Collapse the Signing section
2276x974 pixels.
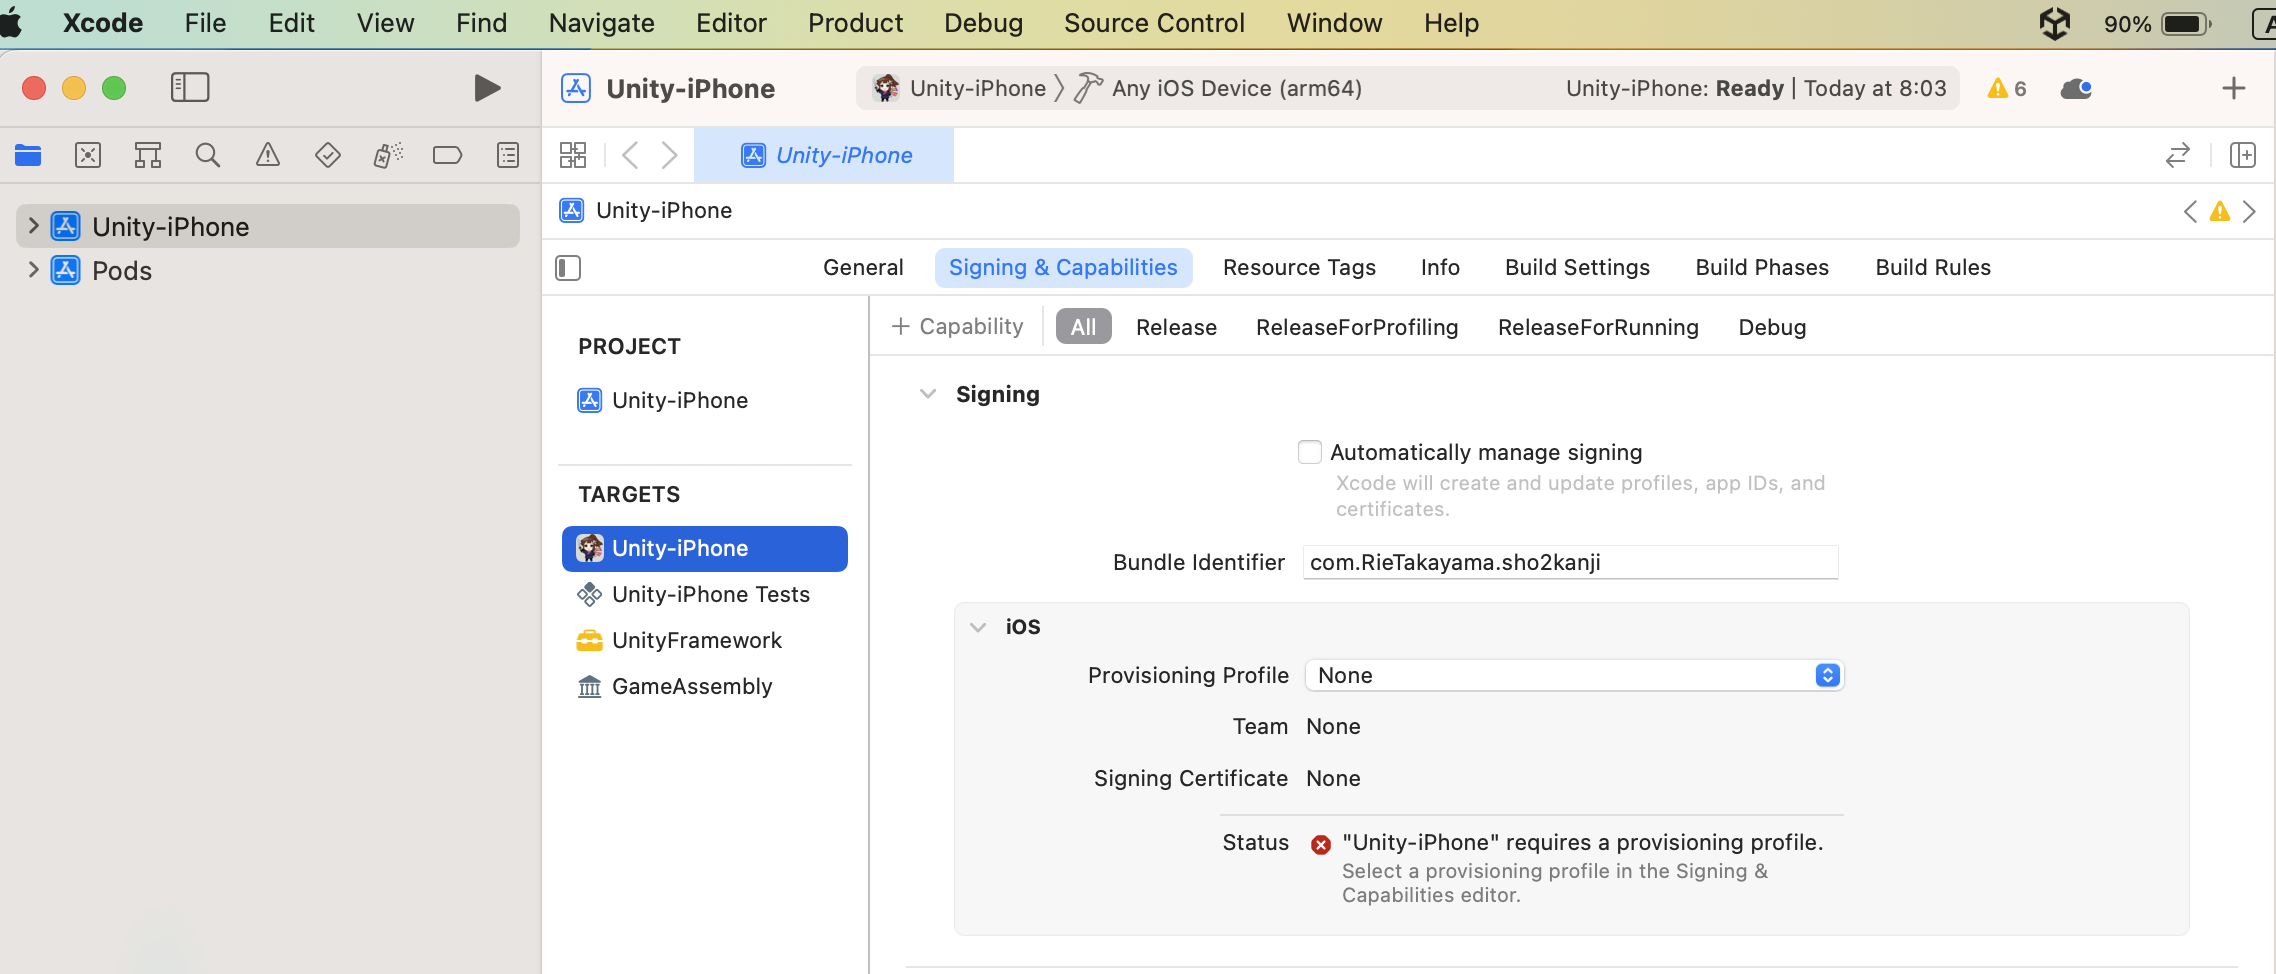coord(928,393)
